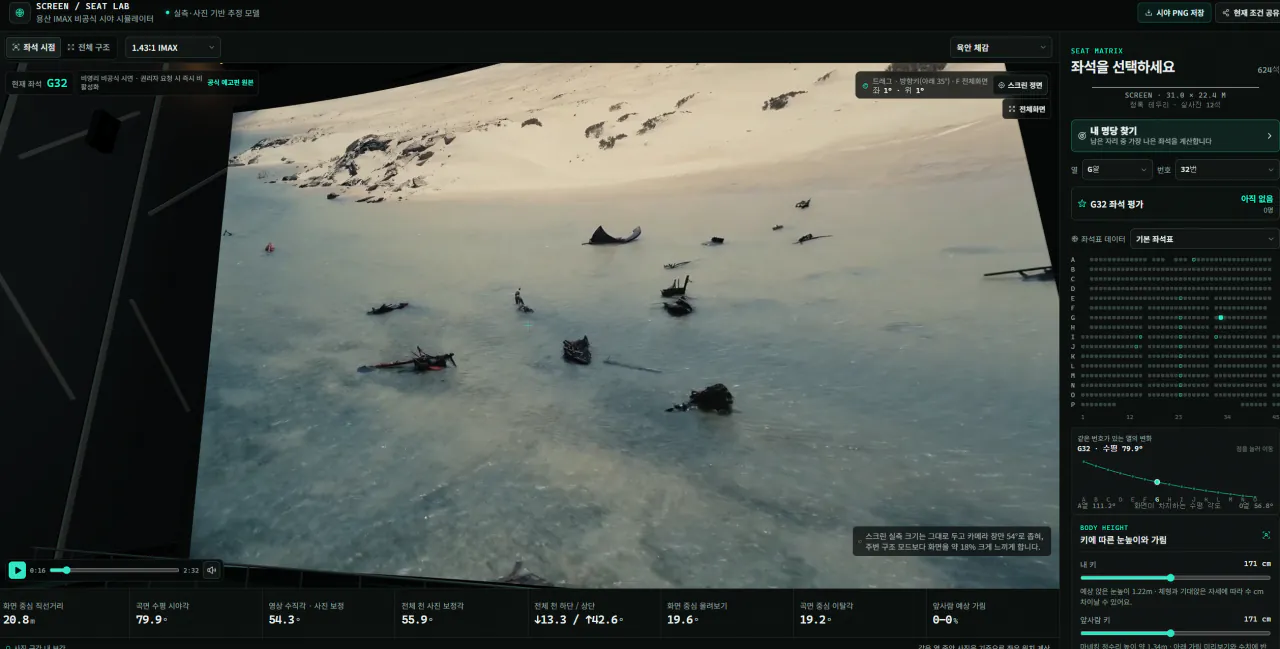This screenshot has width=1280, height=649.
Task: Click the 좌석을 선택하세요 heading
Action: pyautogui.click(x=1123, y=67)
